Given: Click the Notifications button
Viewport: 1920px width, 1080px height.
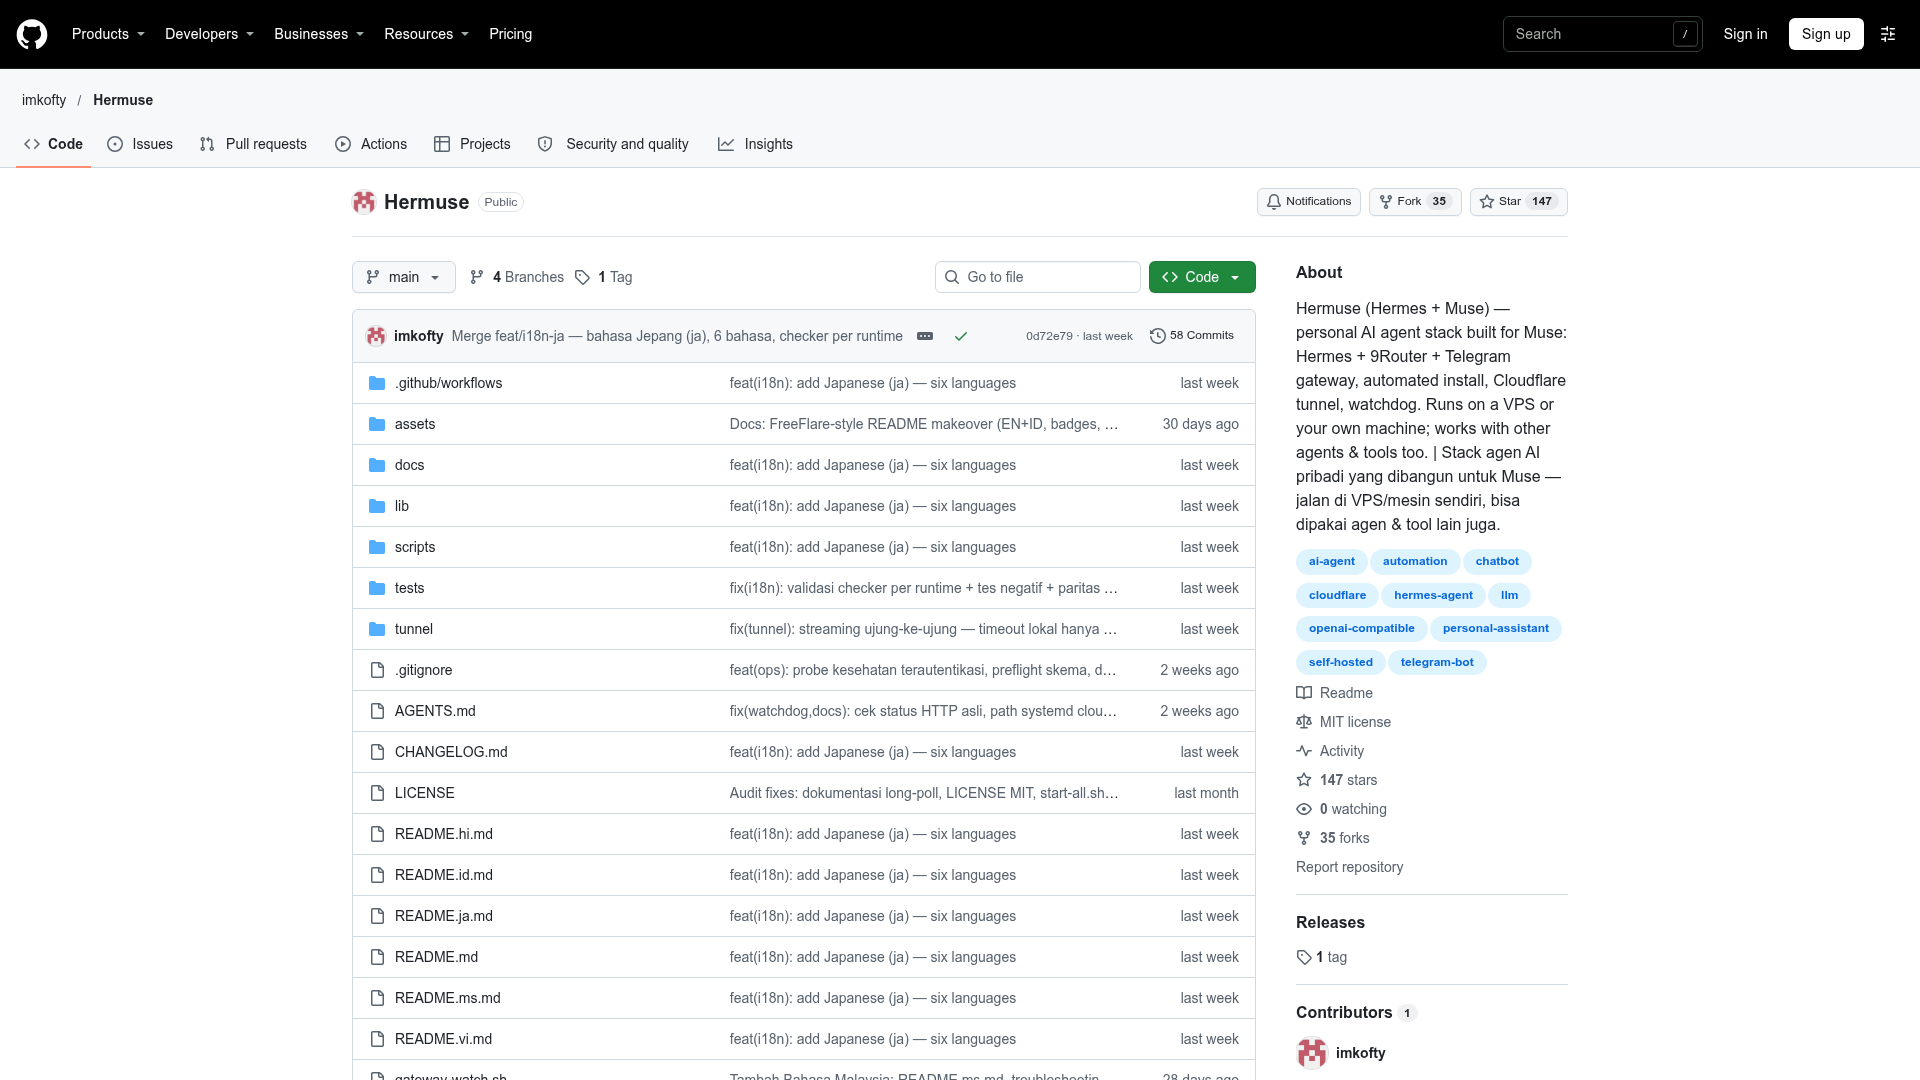Looking at the screenshot, I should pyautogui.click(x=1309, y=202).
